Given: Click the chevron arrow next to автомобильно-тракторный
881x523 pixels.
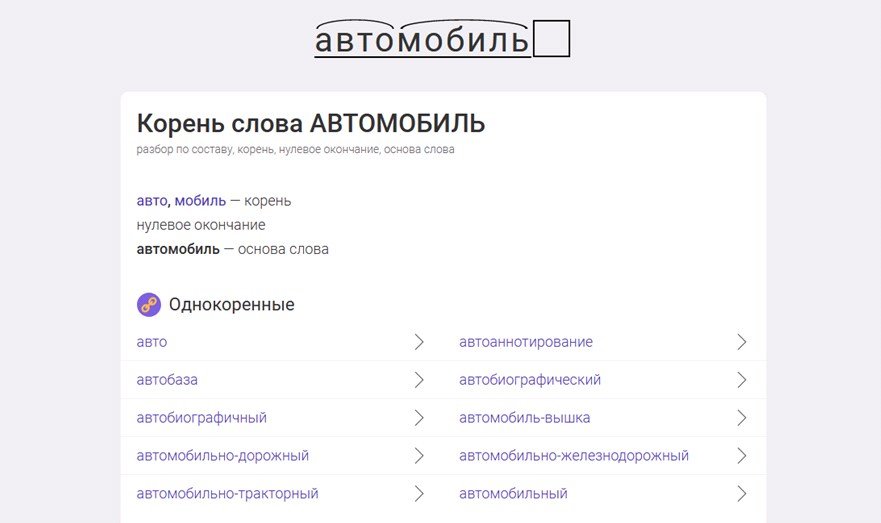Looking at the screenshot, I should 419,493.
